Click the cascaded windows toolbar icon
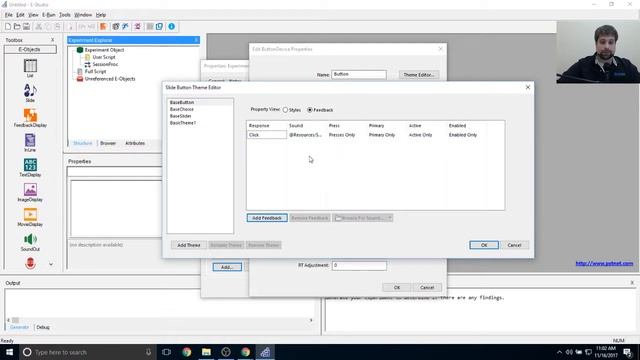 tap(159, 27)
